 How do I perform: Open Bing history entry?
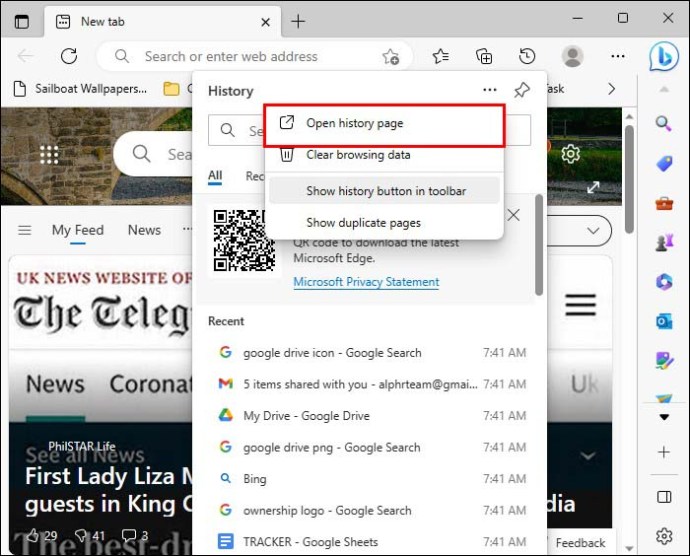372,479
